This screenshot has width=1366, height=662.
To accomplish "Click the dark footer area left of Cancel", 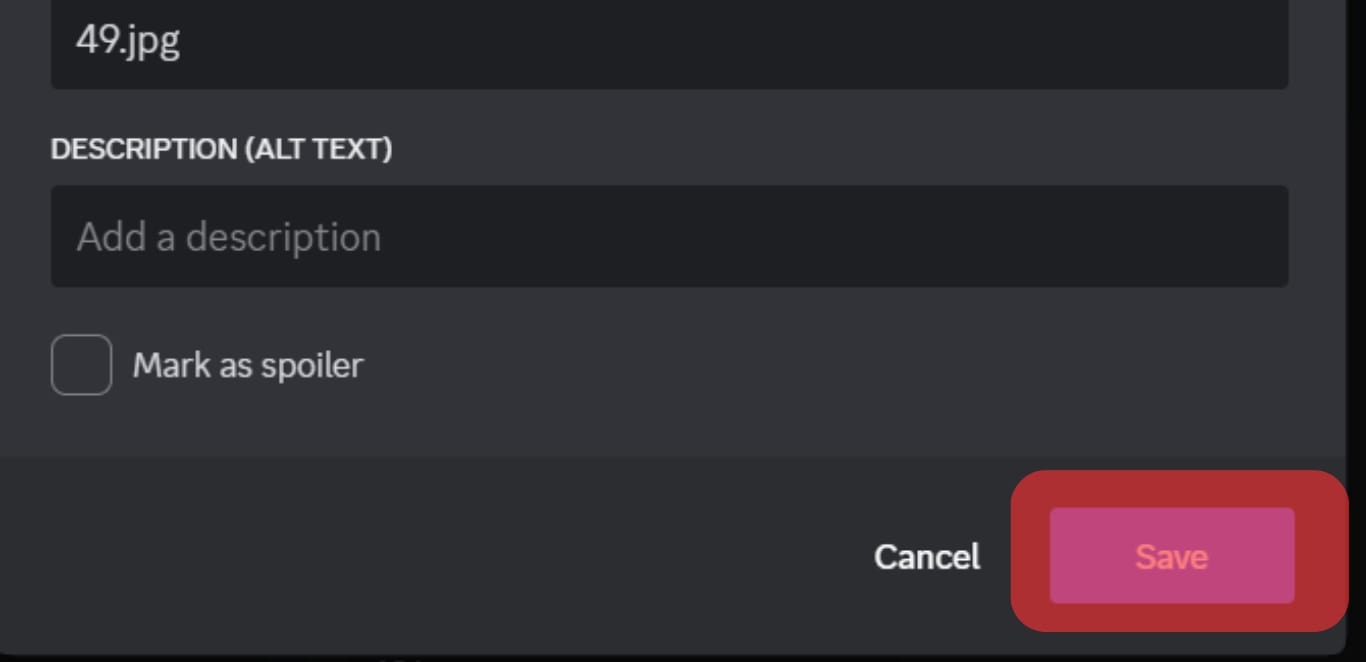I will pos(430,556).
